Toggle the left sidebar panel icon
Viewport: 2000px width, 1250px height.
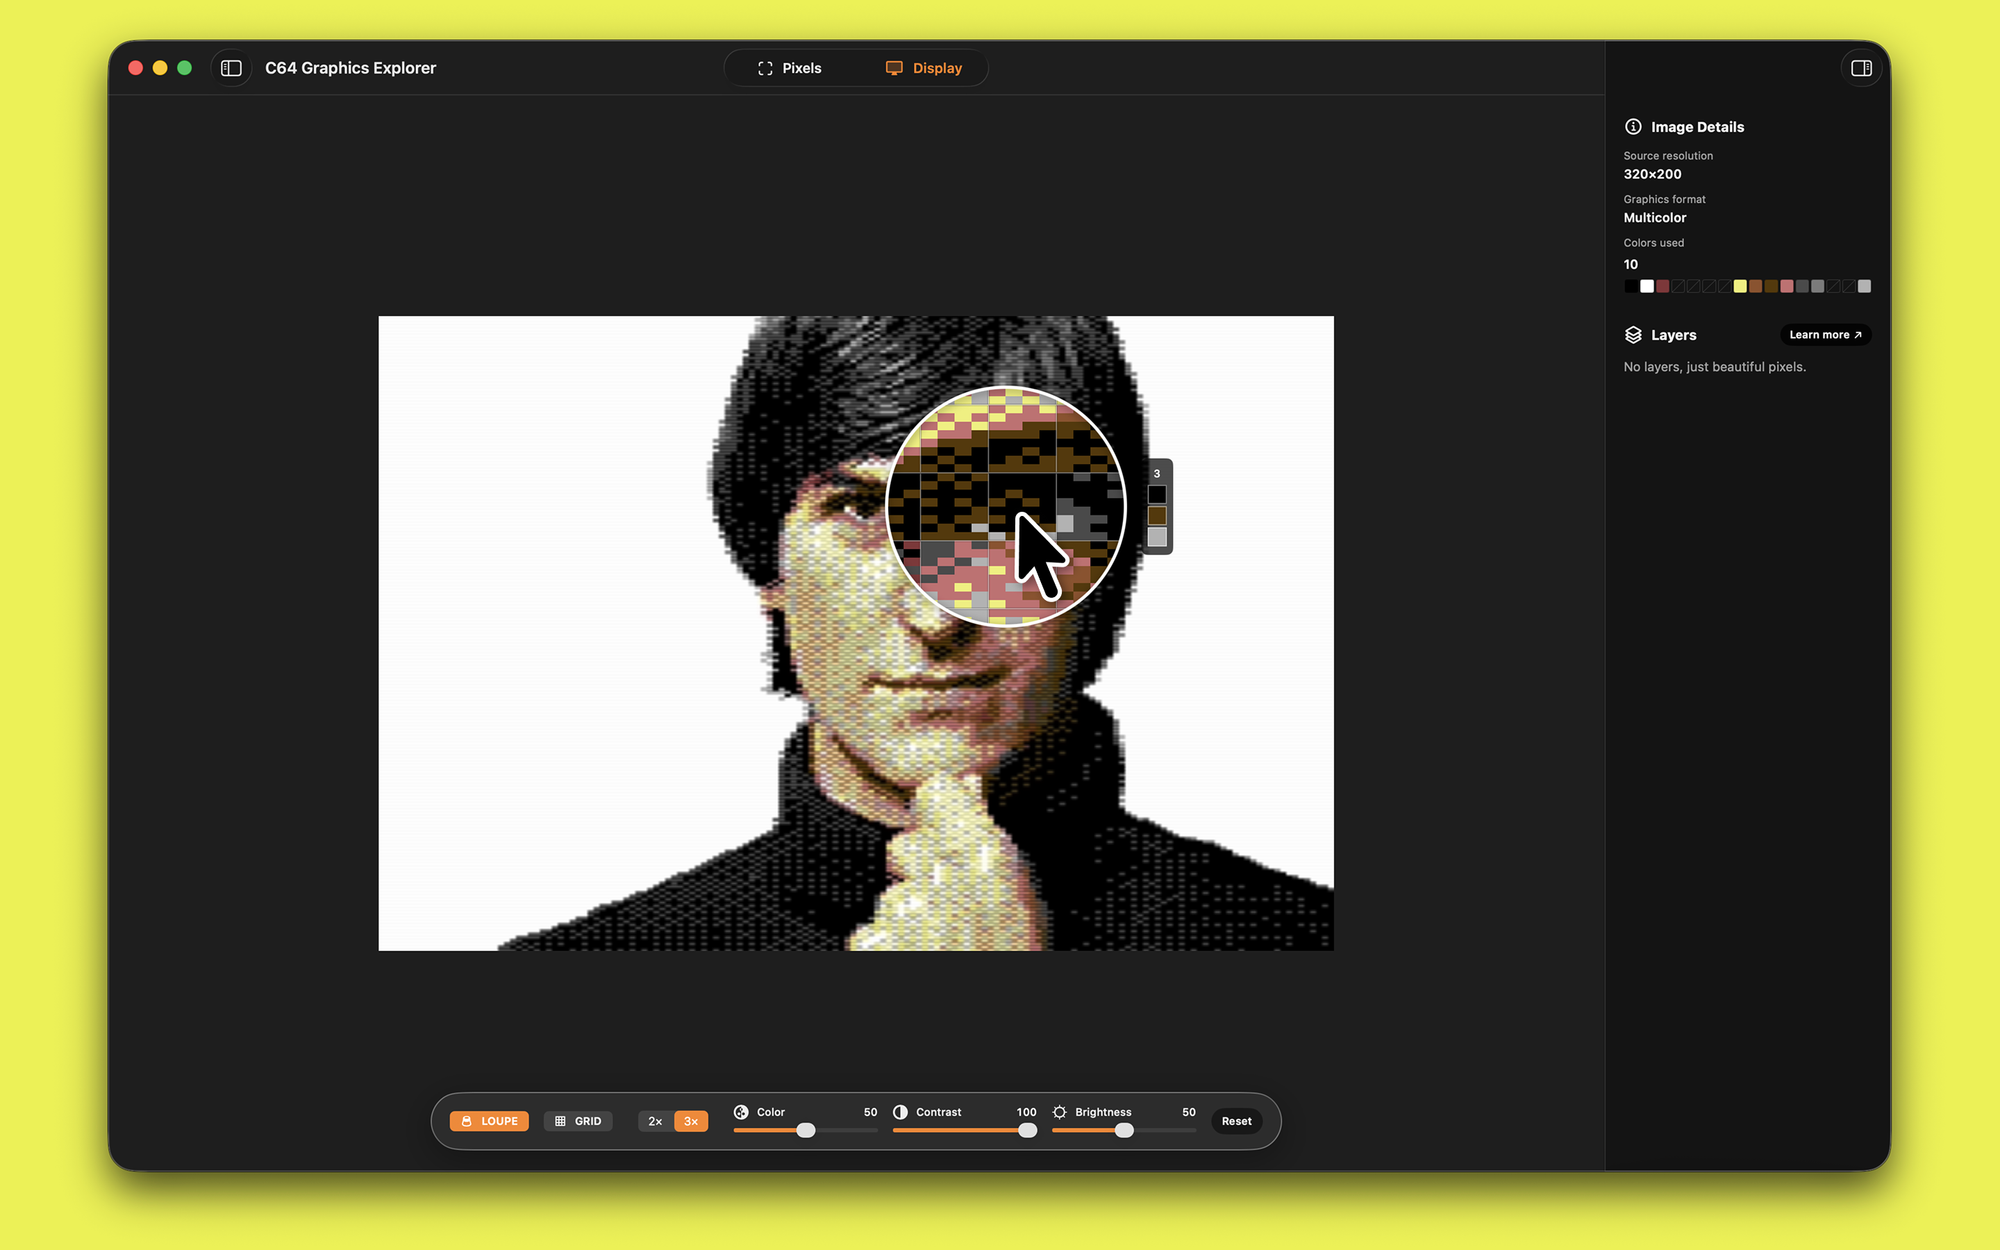pyautogui.click(x=231, y=68)
